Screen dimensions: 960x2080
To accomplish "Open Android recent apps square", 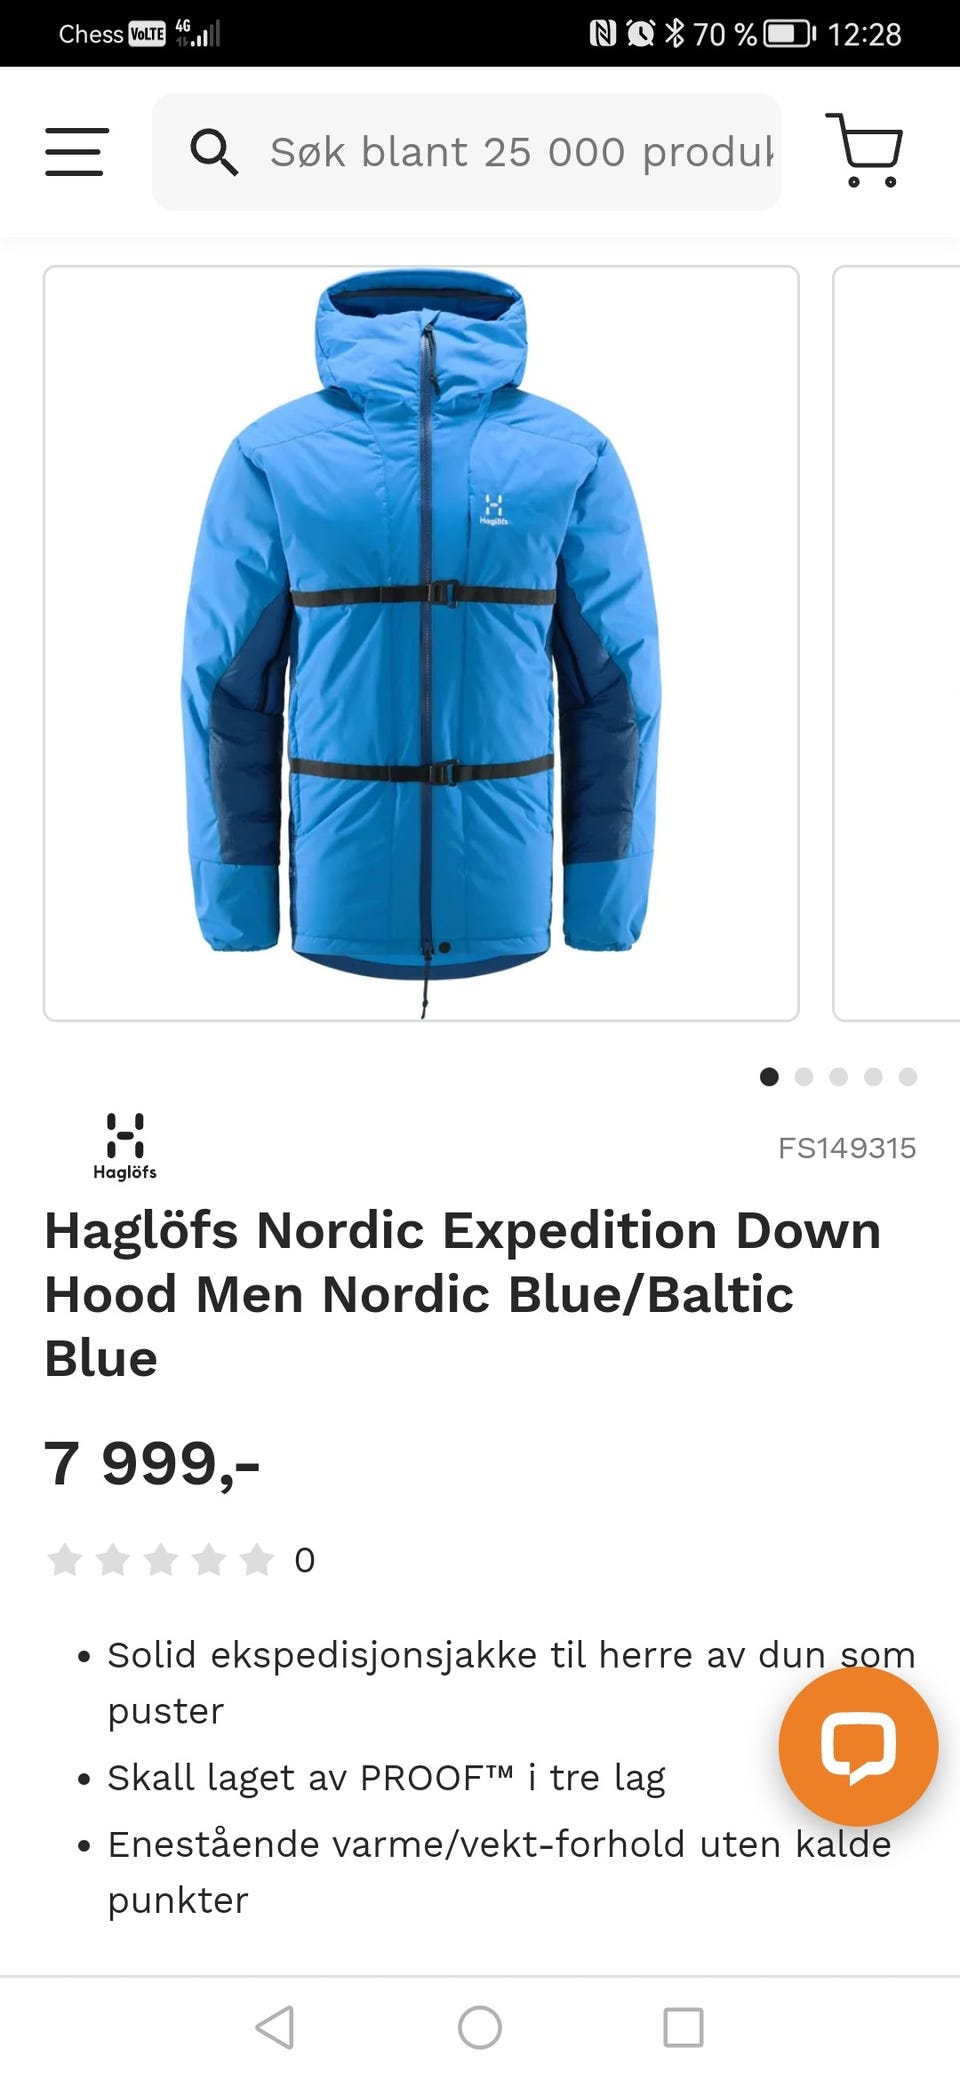I will (684, 2028).
